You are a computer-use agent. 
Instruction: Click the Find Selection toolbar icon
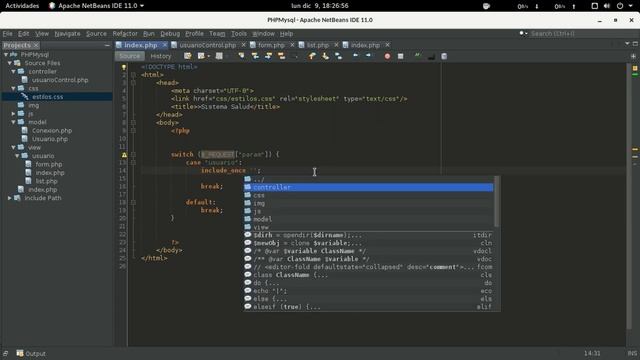click(241, 56)
